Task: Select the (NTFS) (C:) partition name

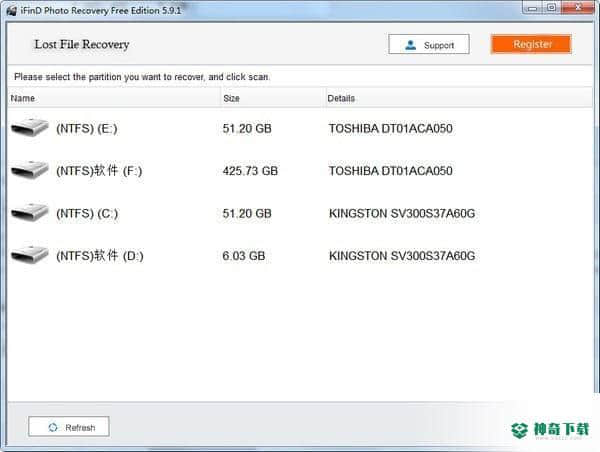Action: click(x=87, y=213)
